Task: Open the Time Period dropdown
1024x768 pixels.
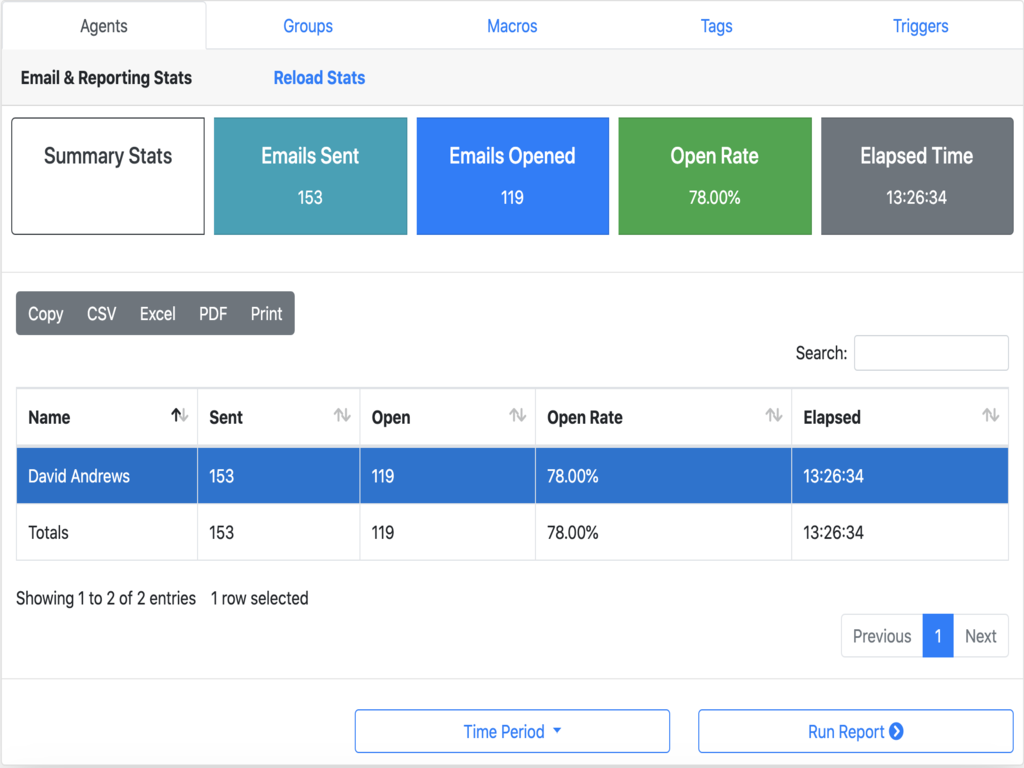Action: 512,731
